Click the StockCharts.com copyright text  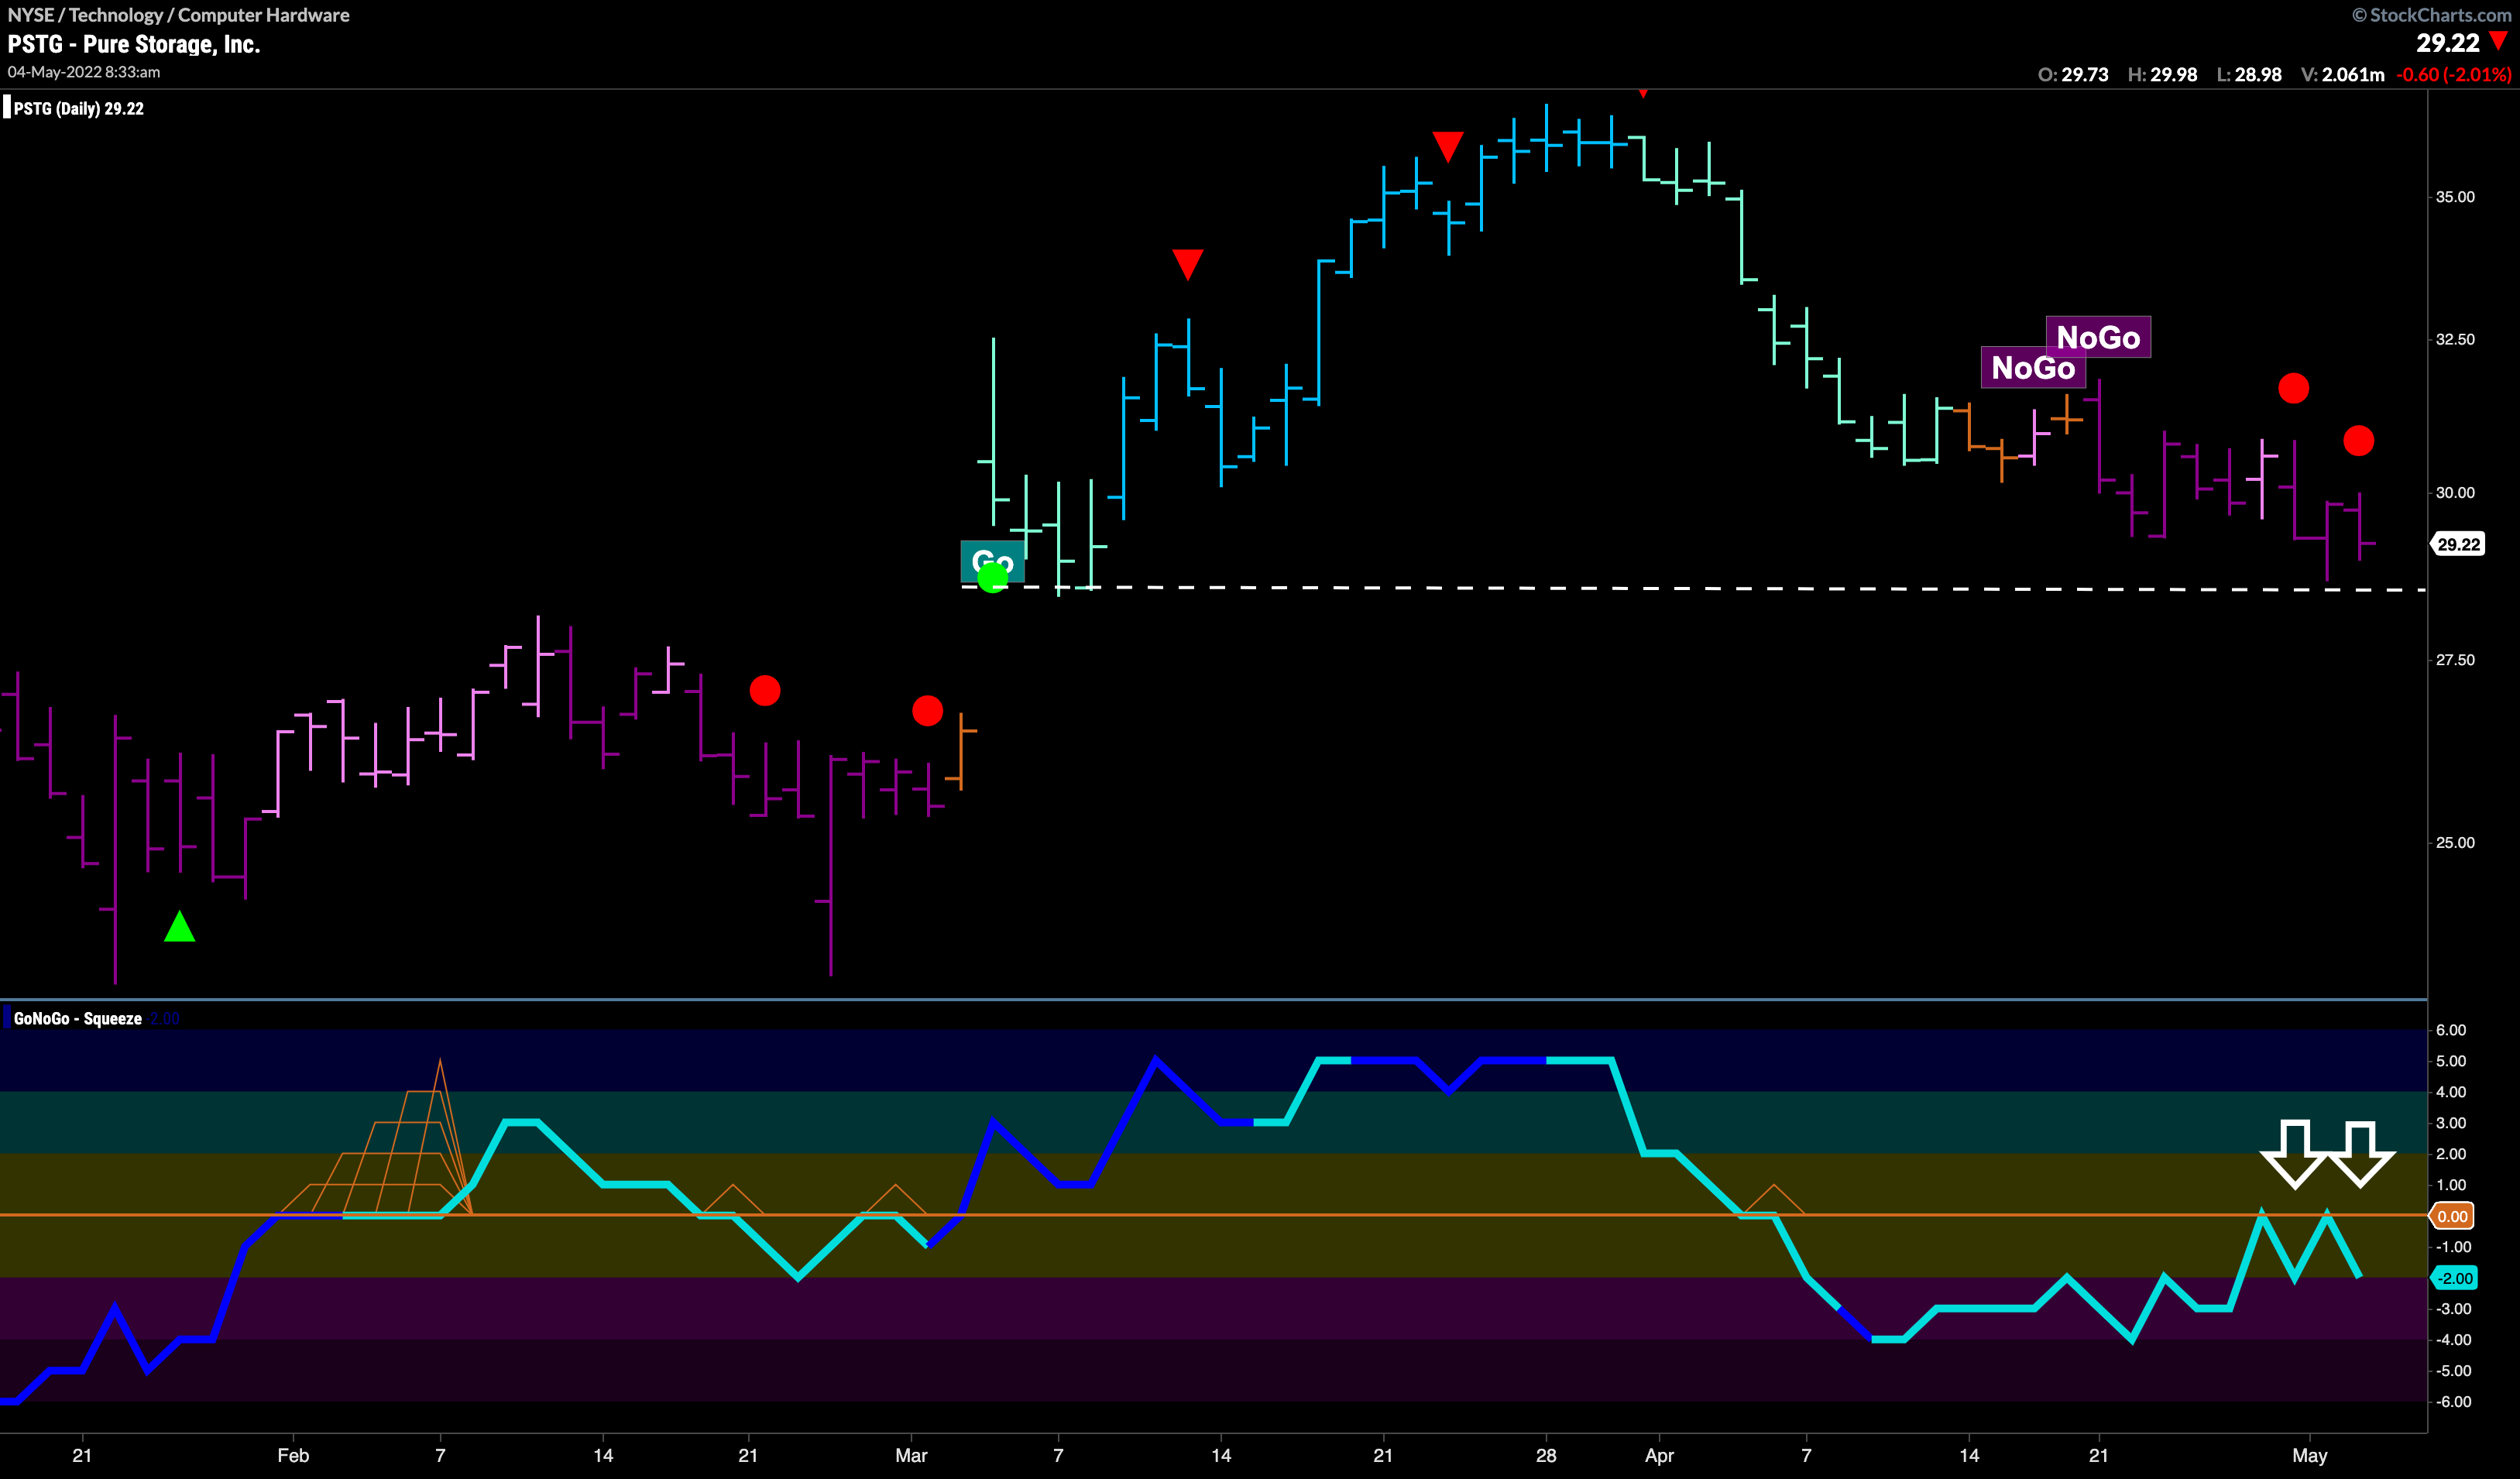tap(2432, 15)
